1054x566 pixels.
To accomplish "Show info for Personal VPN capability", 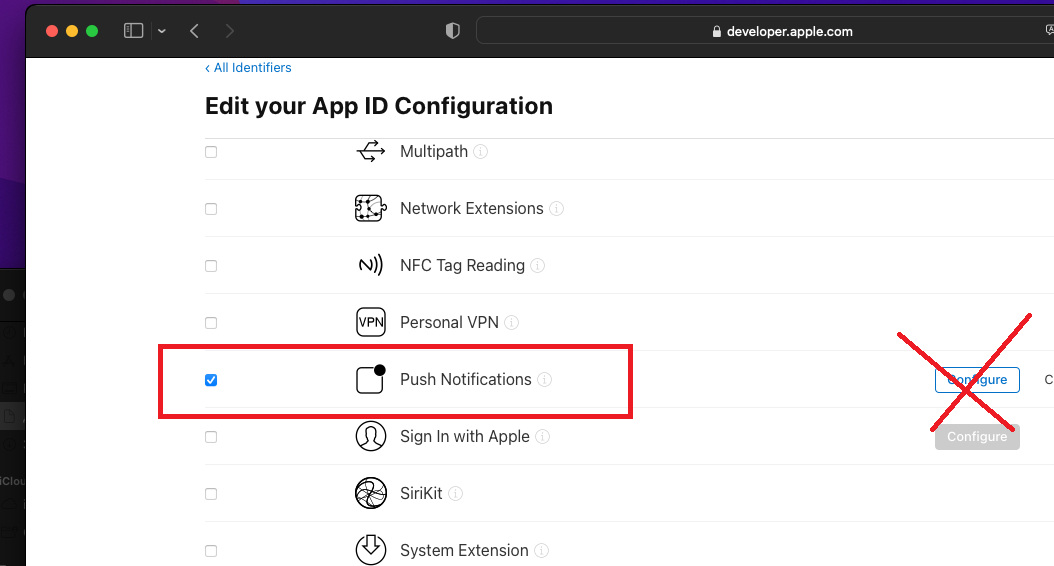I will coord(512,323).
